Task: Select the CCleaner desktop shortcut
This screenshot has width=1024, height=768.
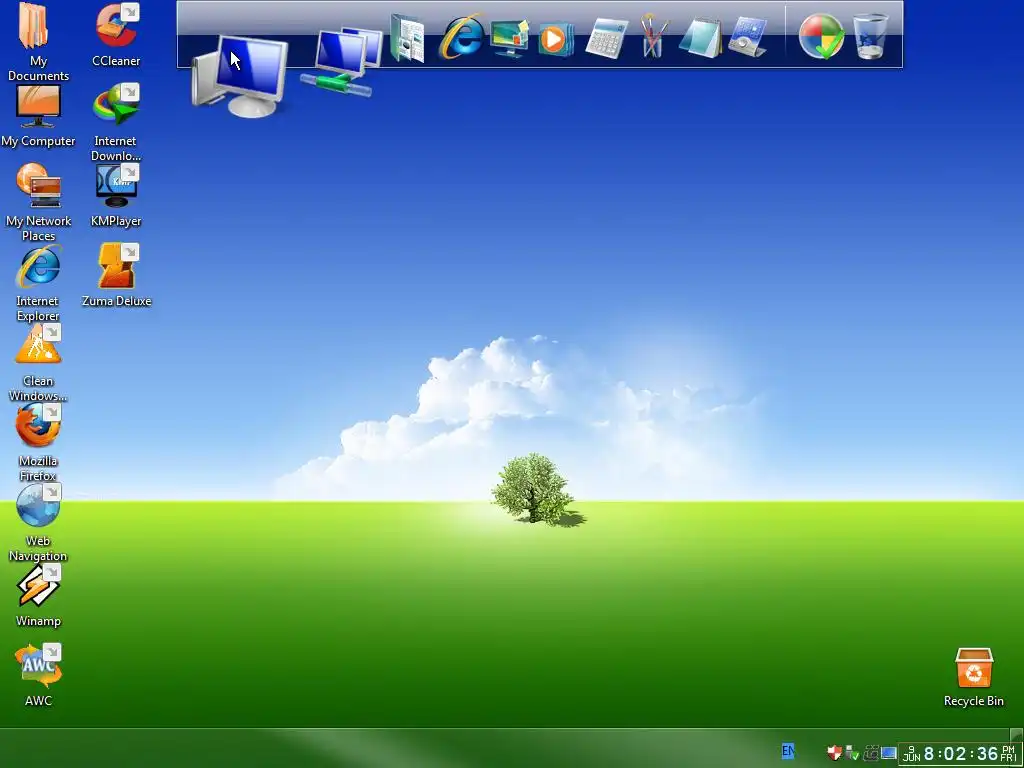Action: (x=116, y=26)
